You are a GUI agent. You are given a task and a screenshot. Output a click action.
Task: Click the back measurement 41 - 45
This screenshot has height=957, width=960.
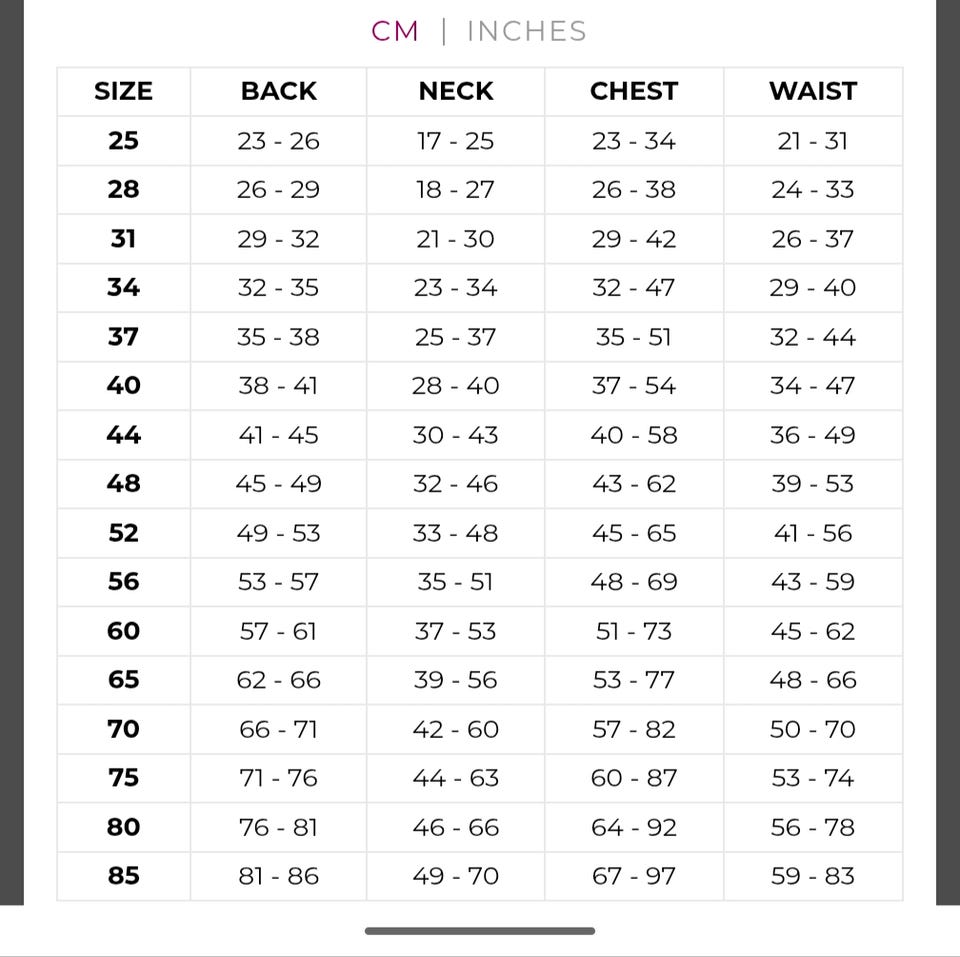point(278,435)
